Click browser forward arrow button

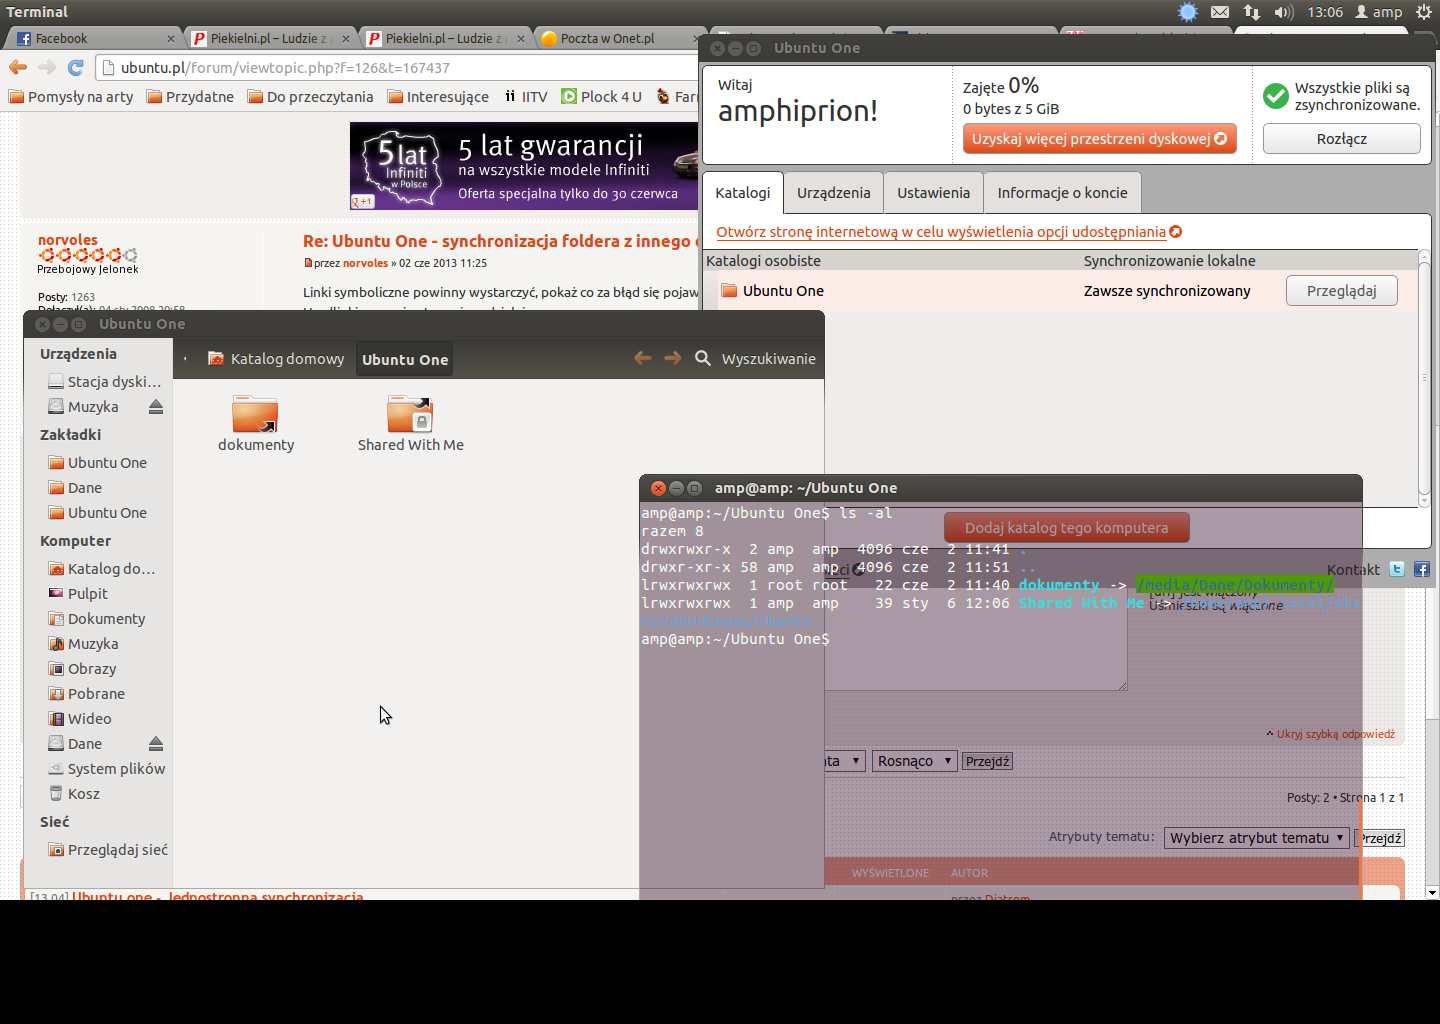coord(47,67)
